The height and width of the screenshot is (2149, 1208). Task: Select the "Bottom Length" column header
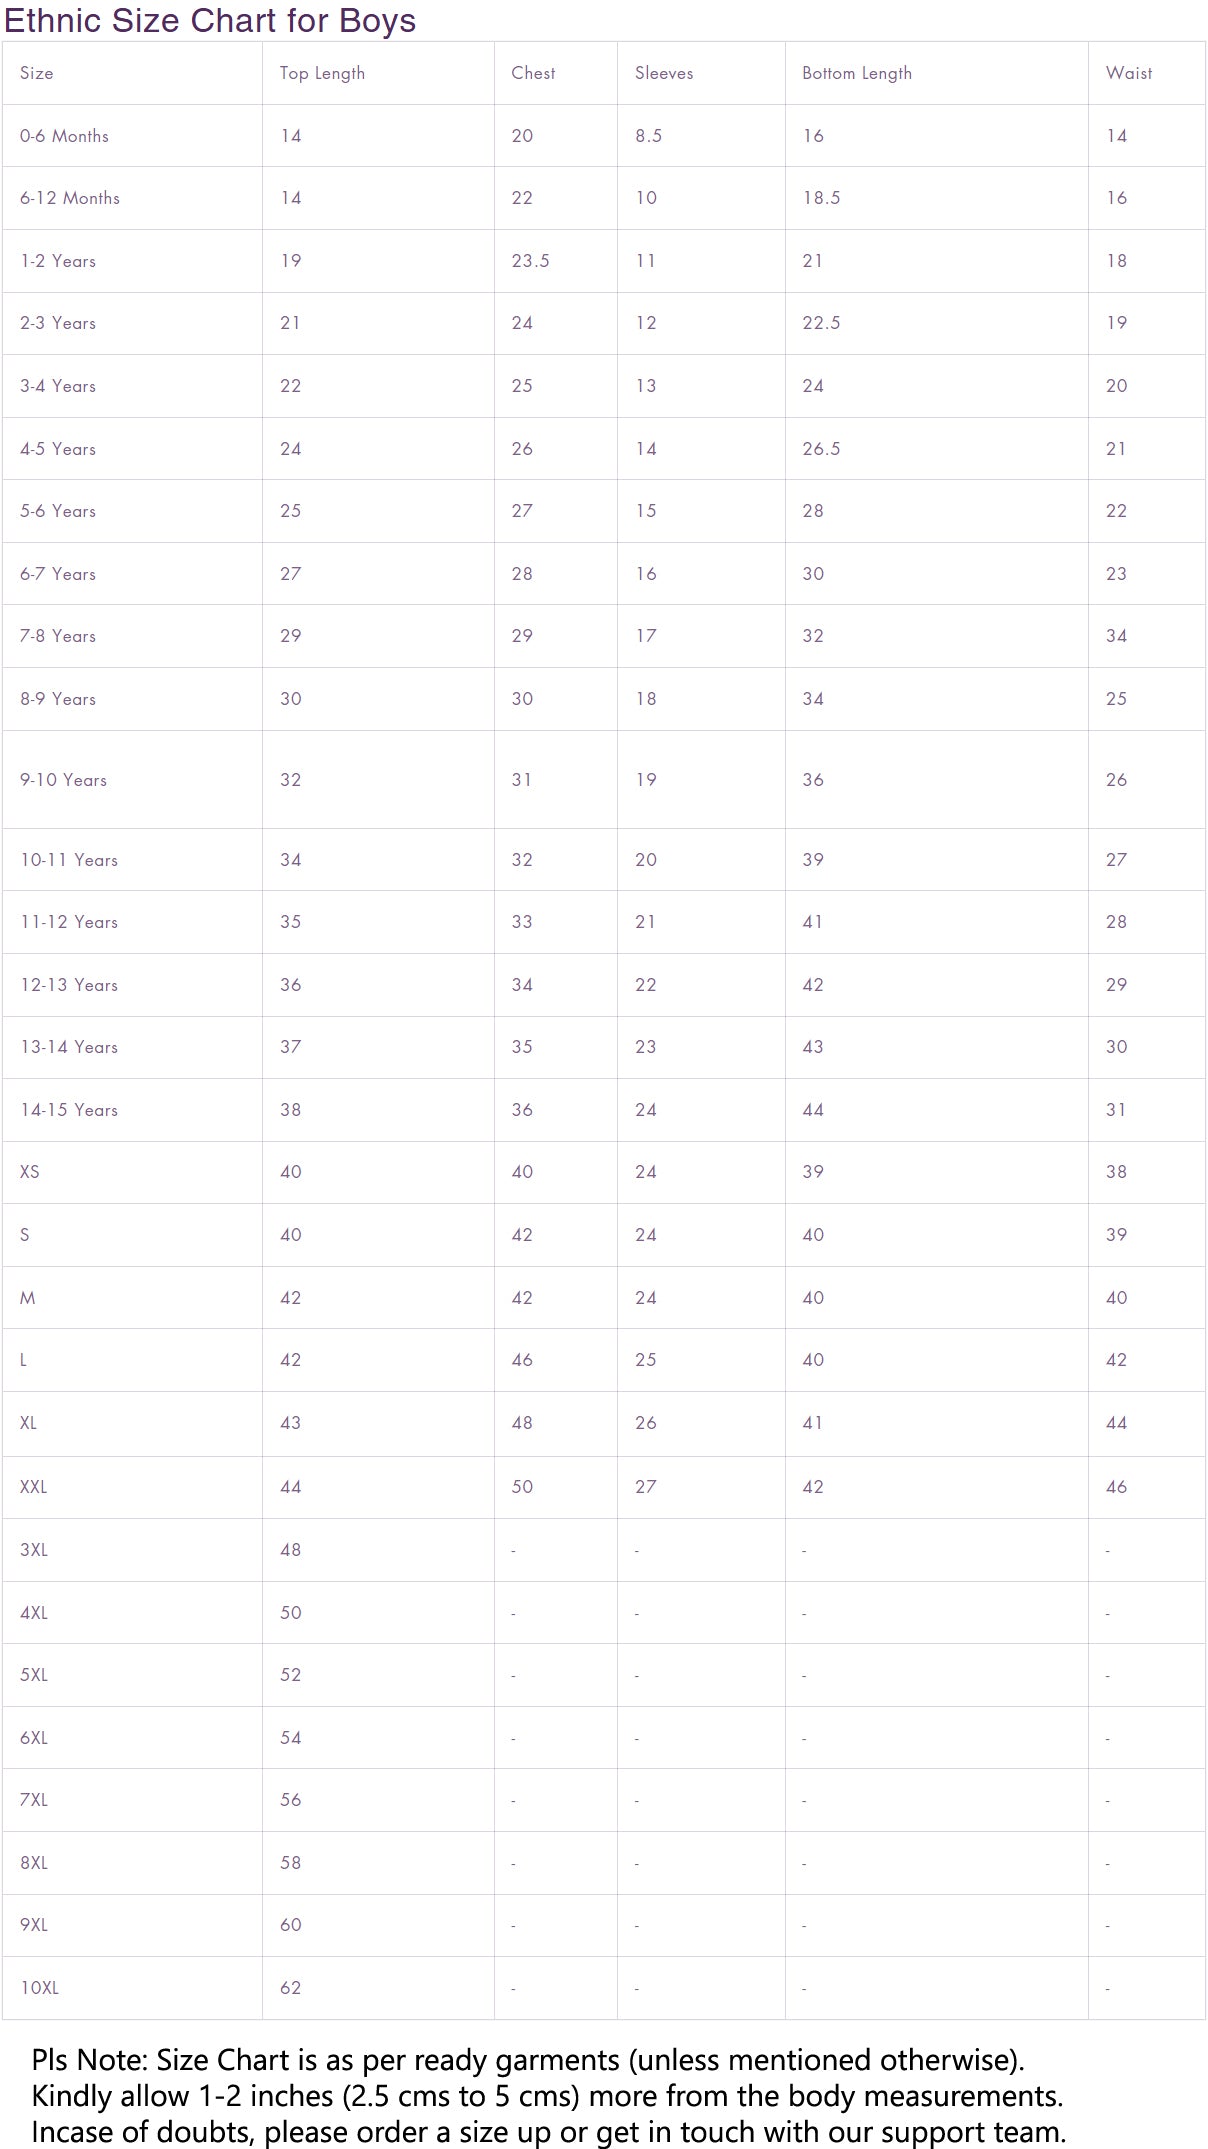coord(857,73)
